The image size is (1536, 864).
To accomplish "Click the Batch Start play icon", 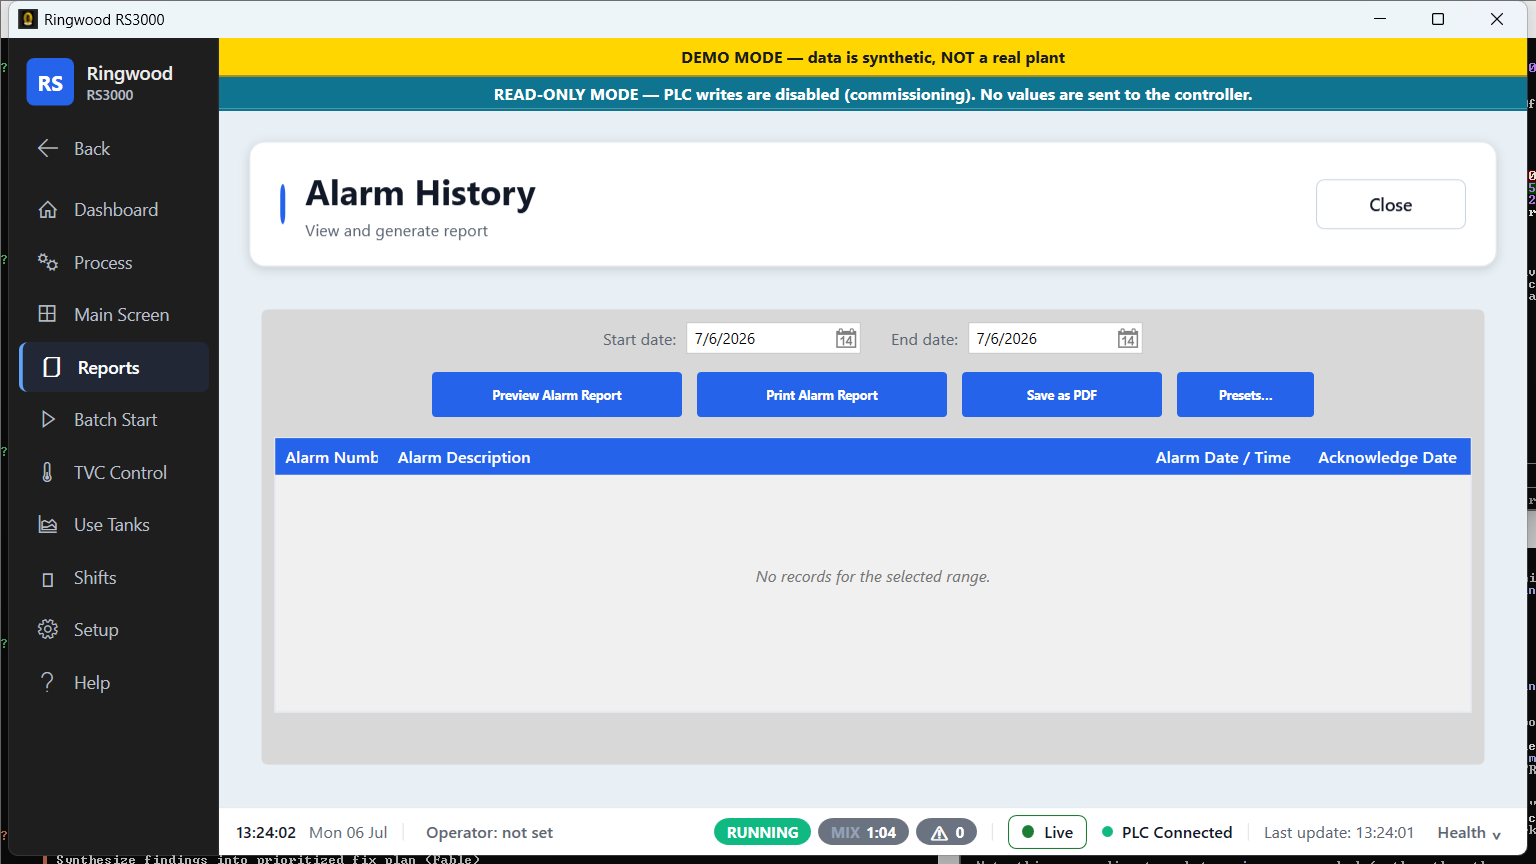I will 47,420.
